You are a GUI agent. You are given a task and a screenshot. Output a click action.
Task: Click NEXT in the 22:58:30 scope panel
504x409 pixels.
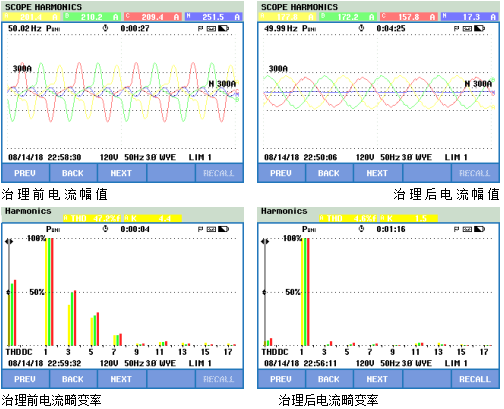(121, 173)
